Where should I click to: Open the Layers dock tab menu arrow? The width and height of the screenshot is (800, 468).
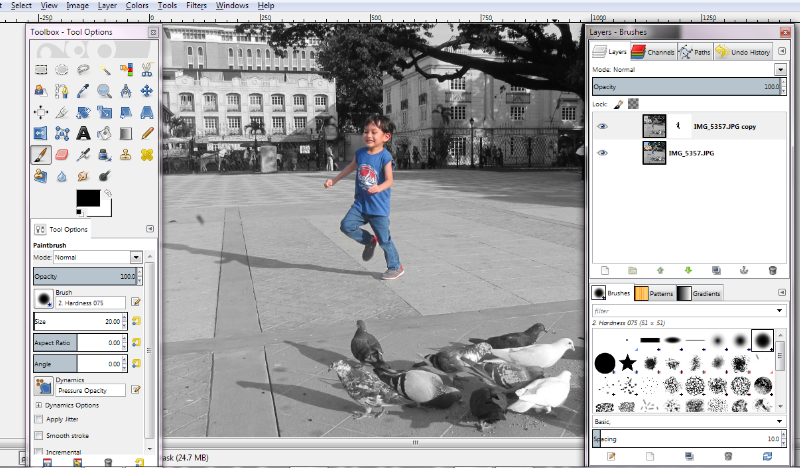[782, 51]
